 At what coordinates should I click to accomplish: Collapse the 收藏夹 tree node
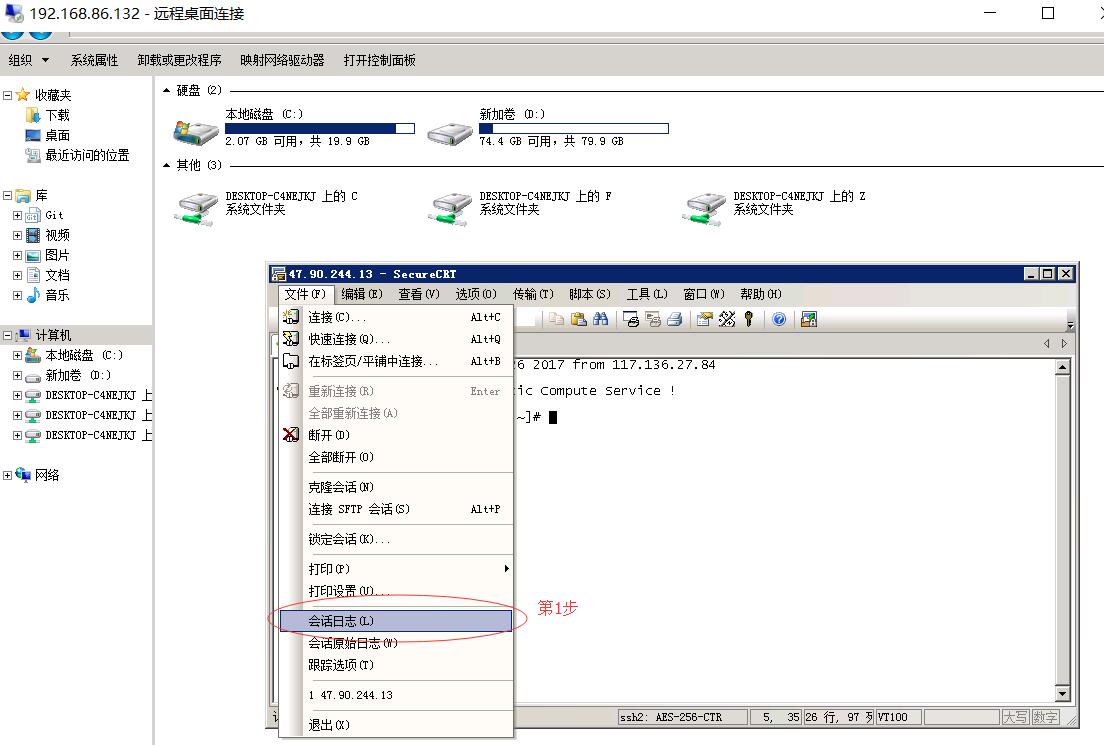(7, 95)
